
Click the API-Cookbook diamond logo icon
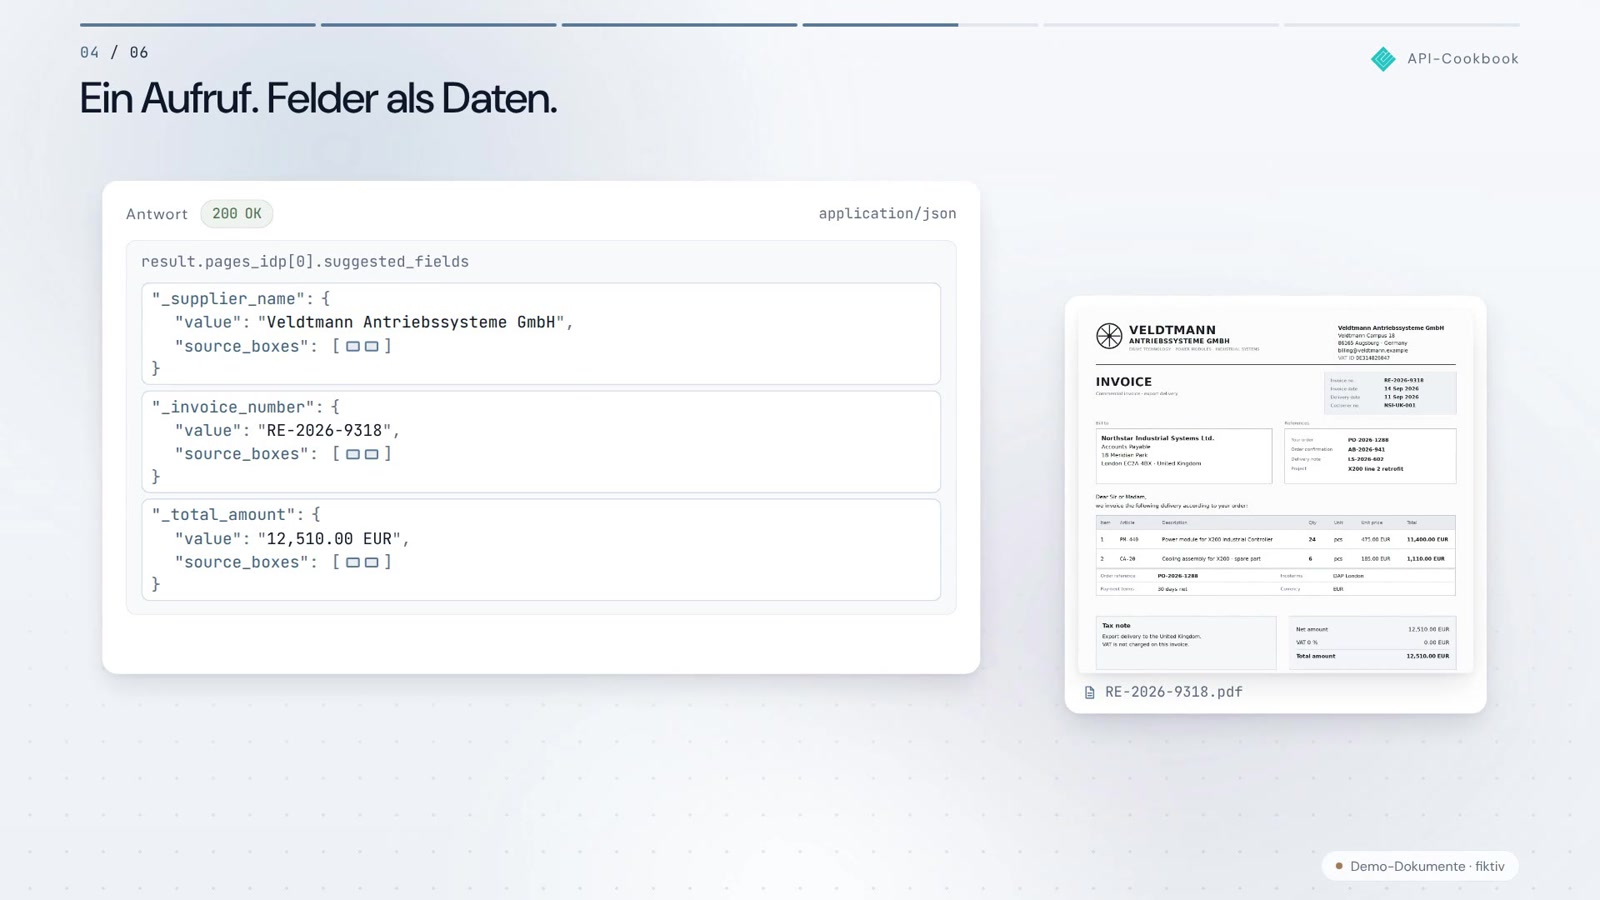pos(1383,59)
